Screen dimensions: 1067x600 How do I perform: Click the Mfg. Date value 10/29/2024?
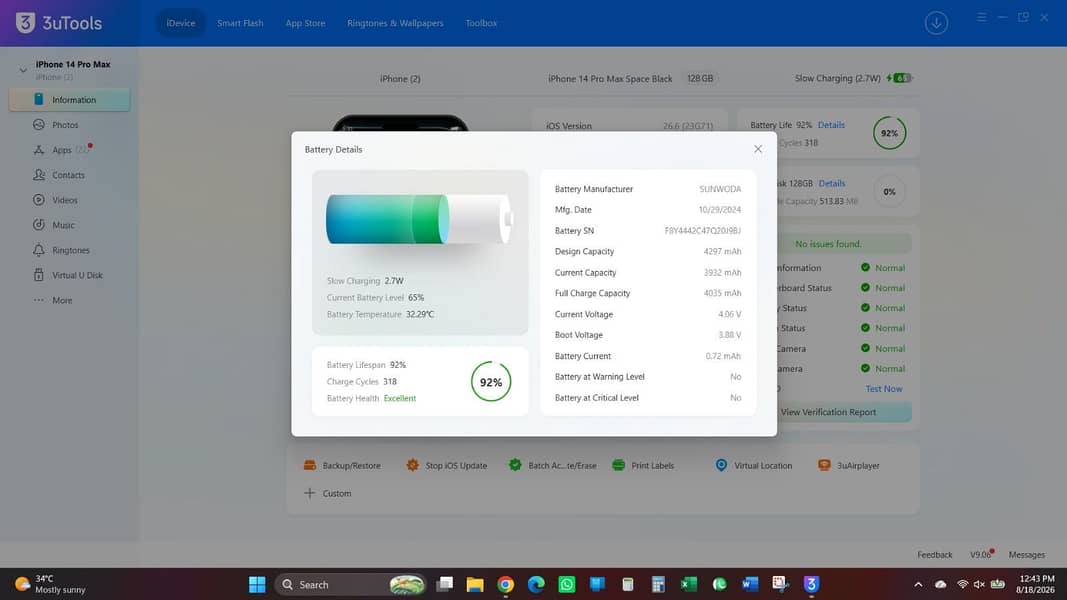(719, 210)
